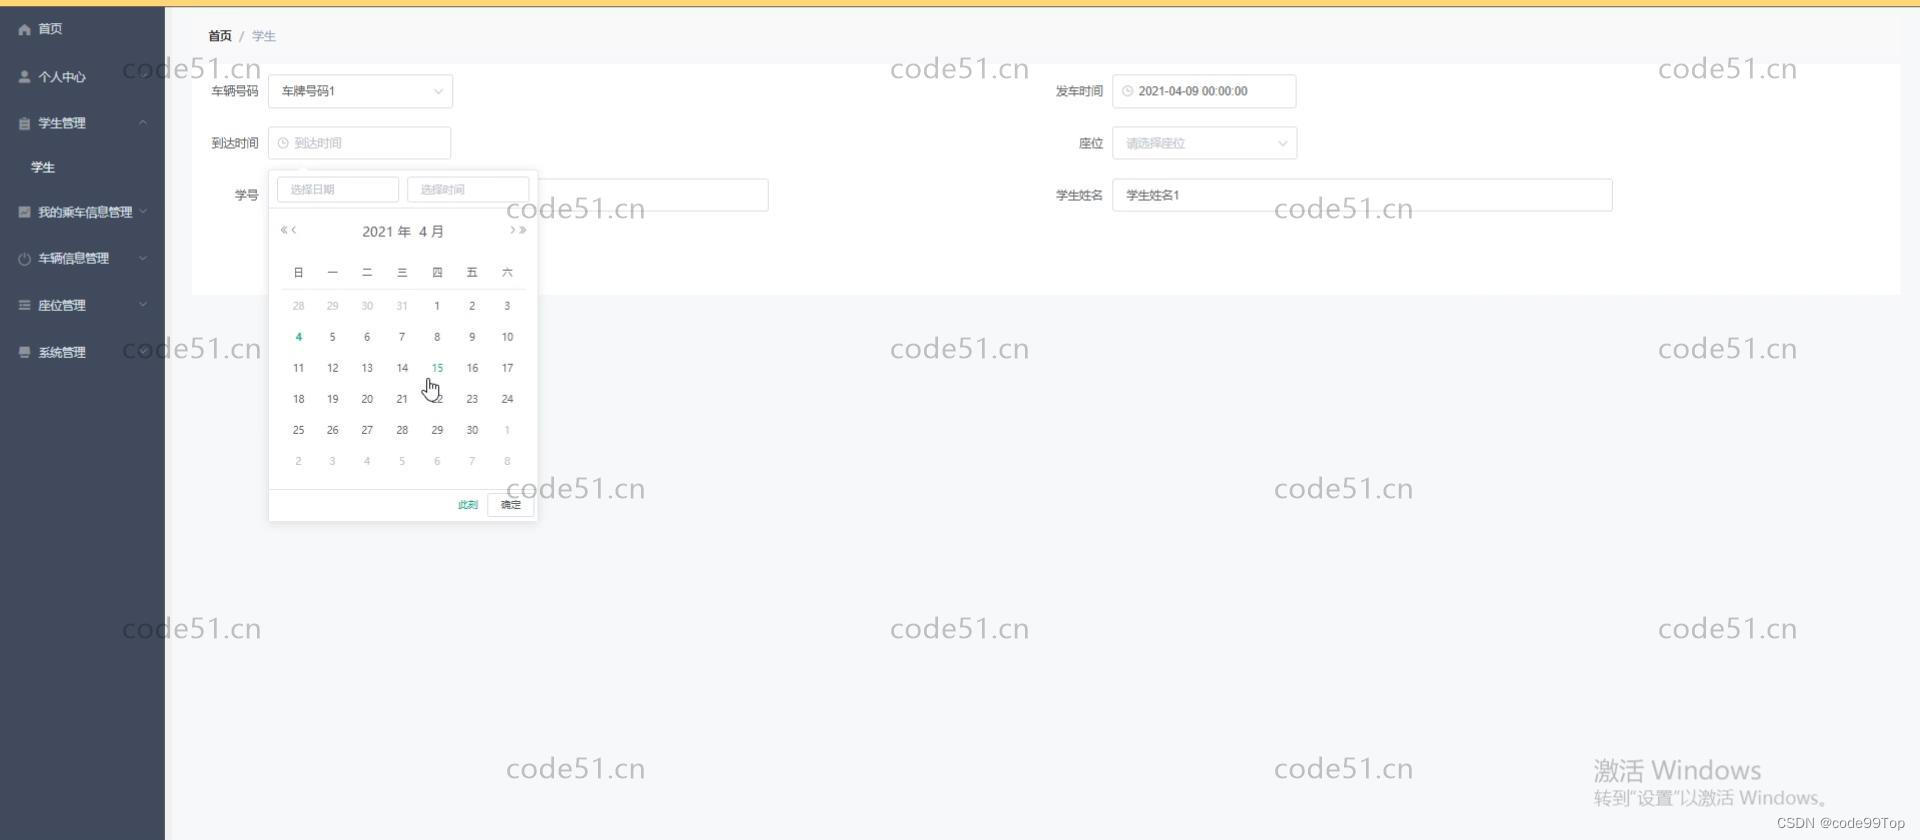Image resolution: width=1920 pixels, height=840 pixels.
Task: Click the 选择时间 input field
Action: click(x=468, y=189)
